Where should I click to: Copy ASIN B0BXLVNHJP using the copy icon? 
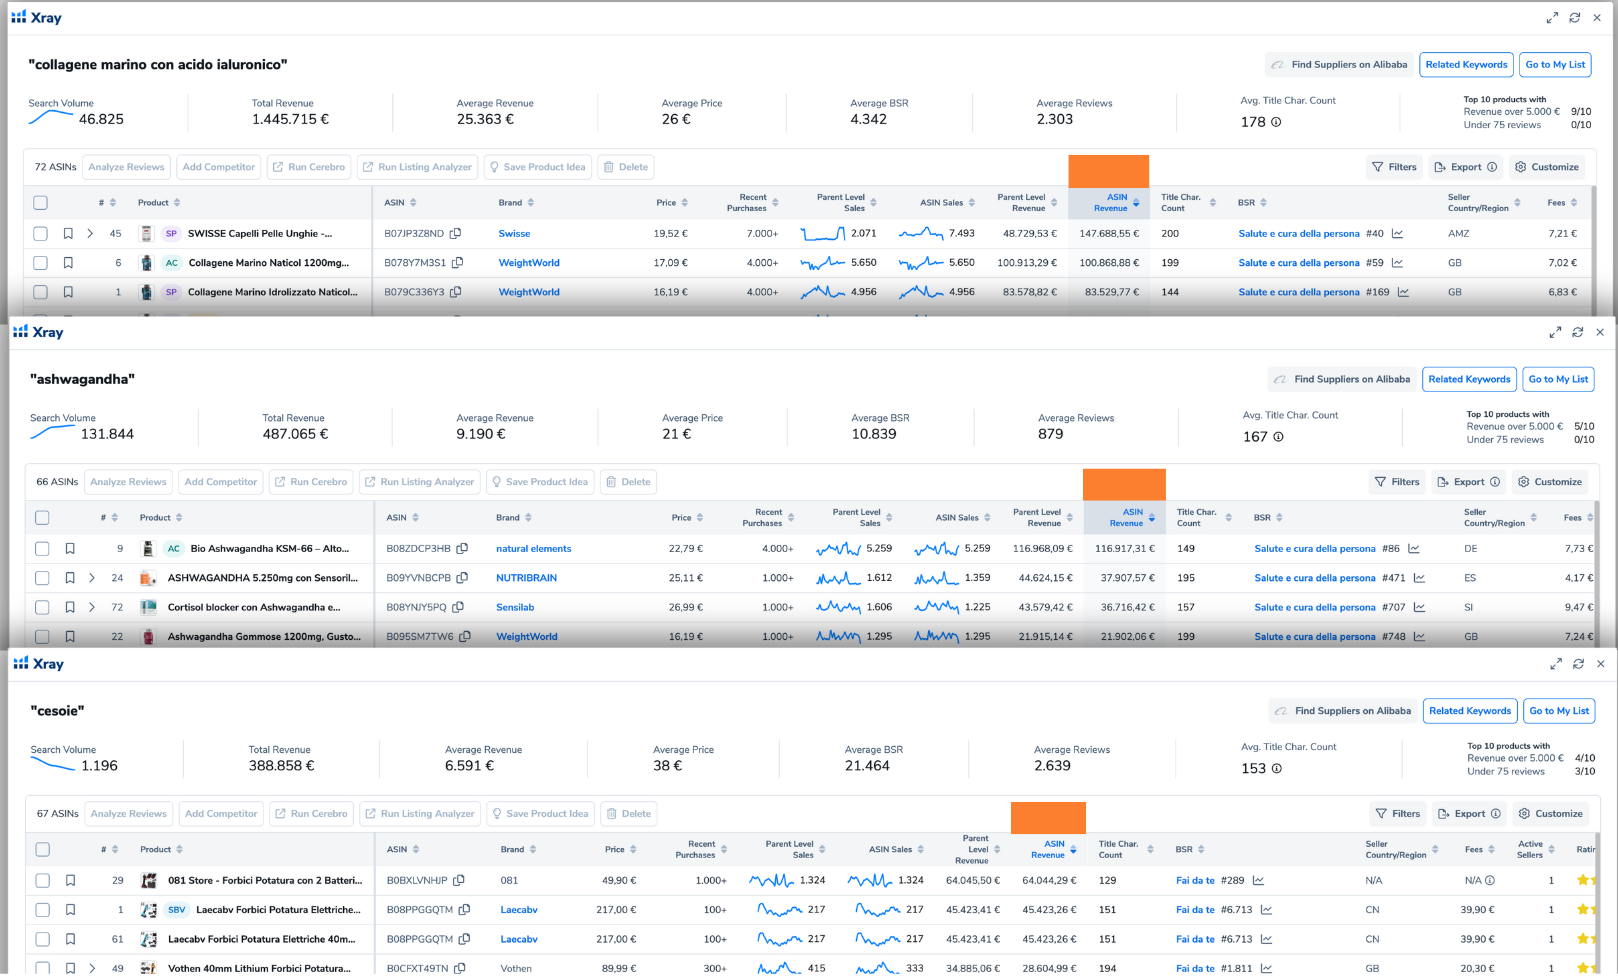[x=459, y=881]
